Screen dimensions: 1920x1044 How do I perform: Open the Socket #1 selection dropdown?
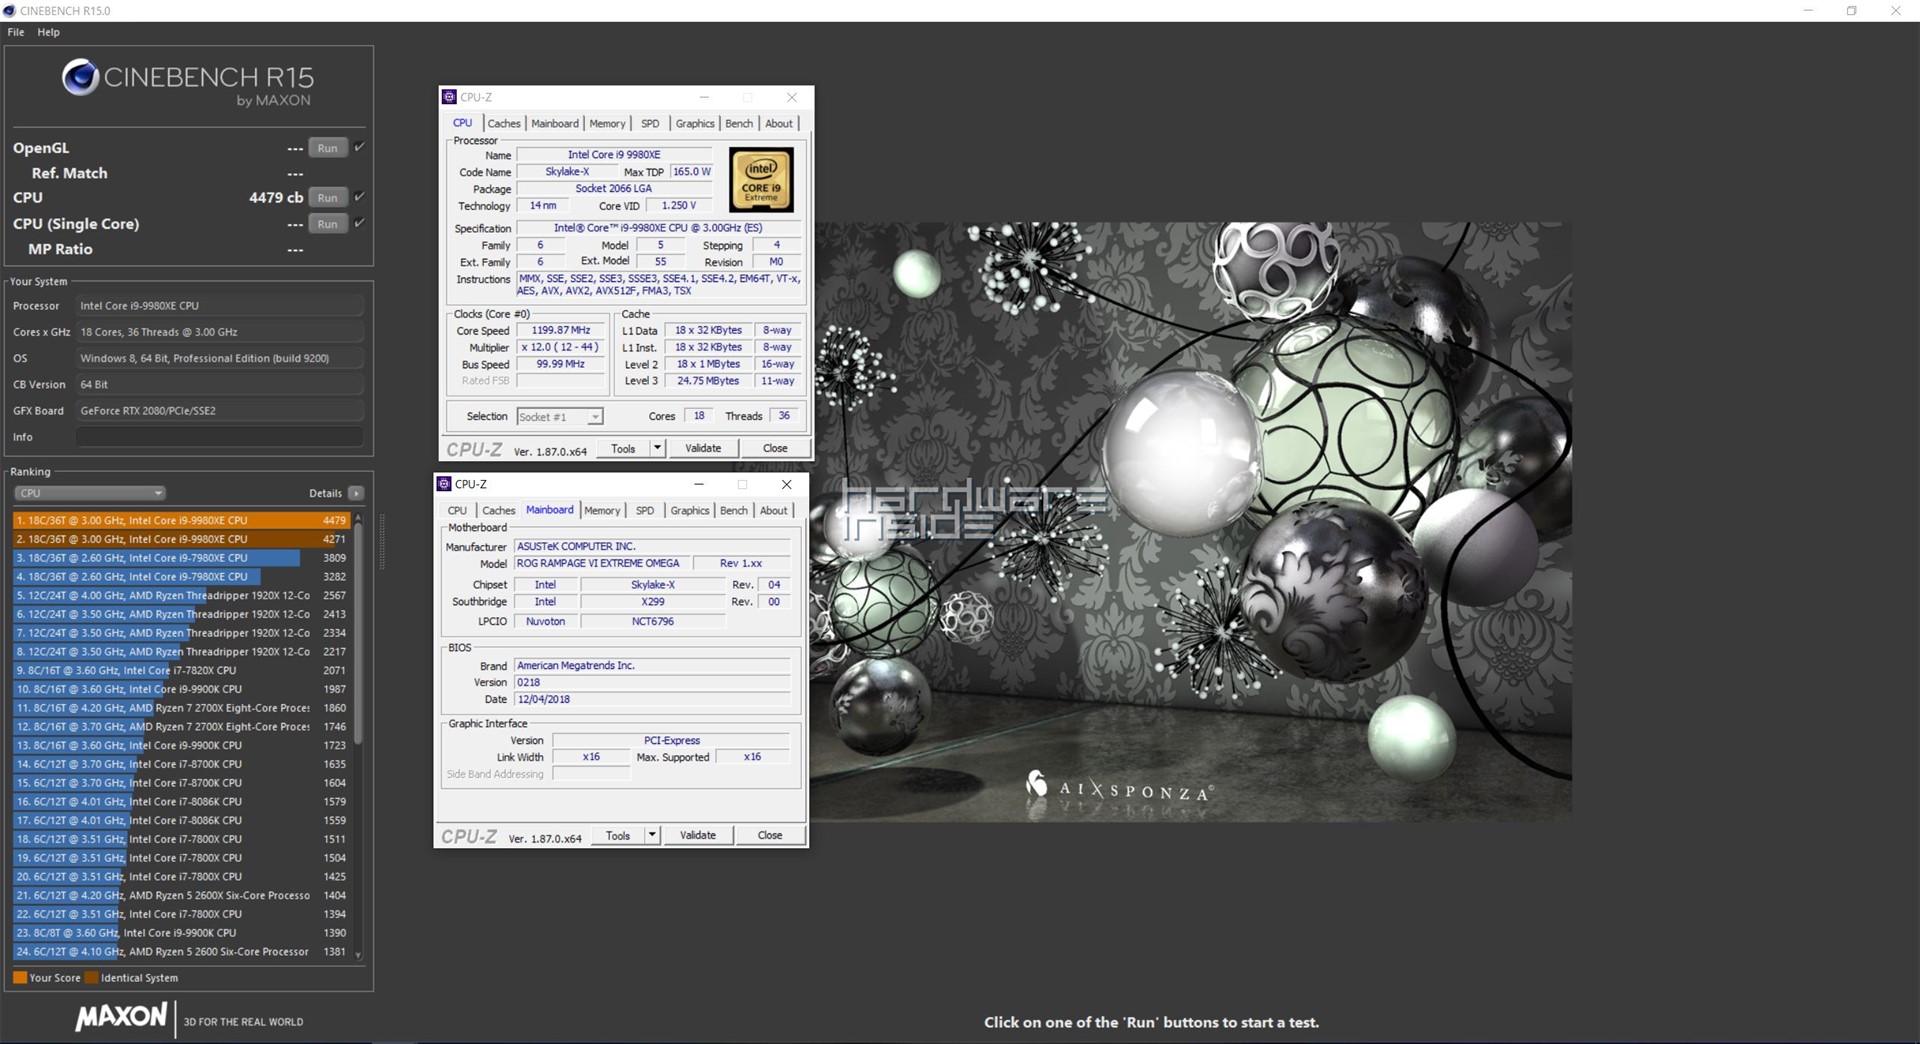pyautogui.click(x=560, y=417)
